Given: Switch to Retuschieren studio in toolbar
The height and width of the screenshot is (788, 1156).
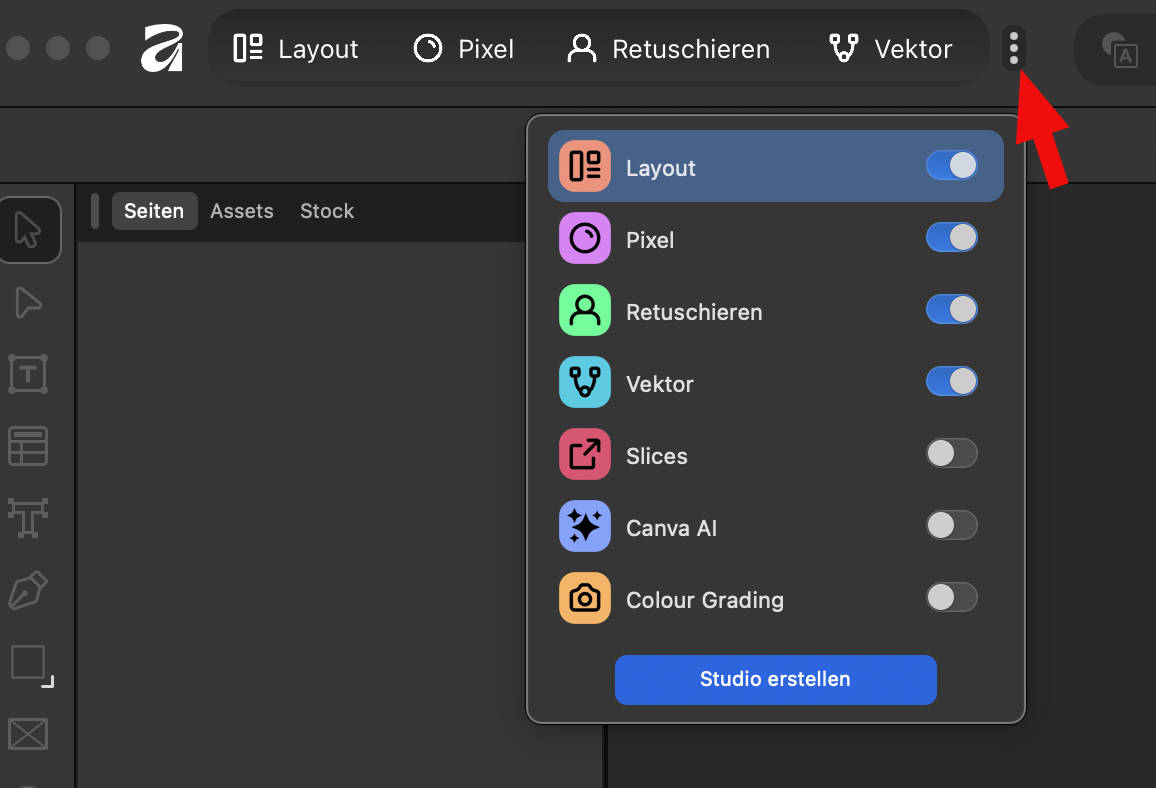Looking at the screenshot, I should click(668, 49).
